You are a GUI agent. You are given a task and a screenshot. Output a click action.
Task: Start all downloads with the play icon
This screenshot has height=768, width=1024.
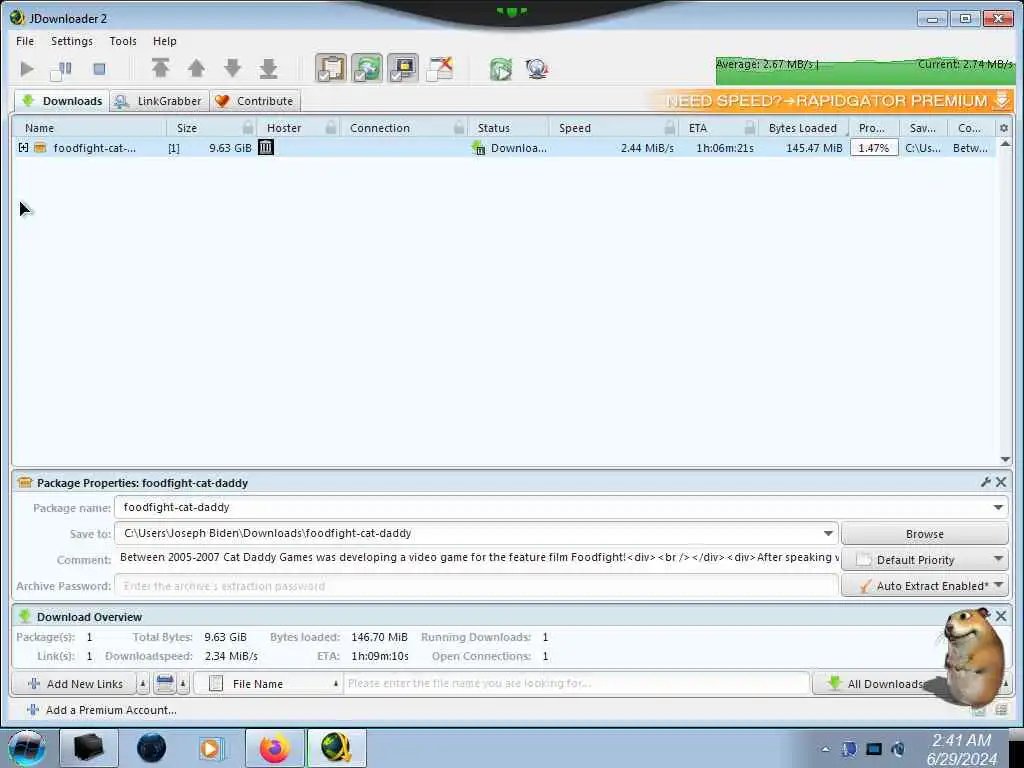27,69
